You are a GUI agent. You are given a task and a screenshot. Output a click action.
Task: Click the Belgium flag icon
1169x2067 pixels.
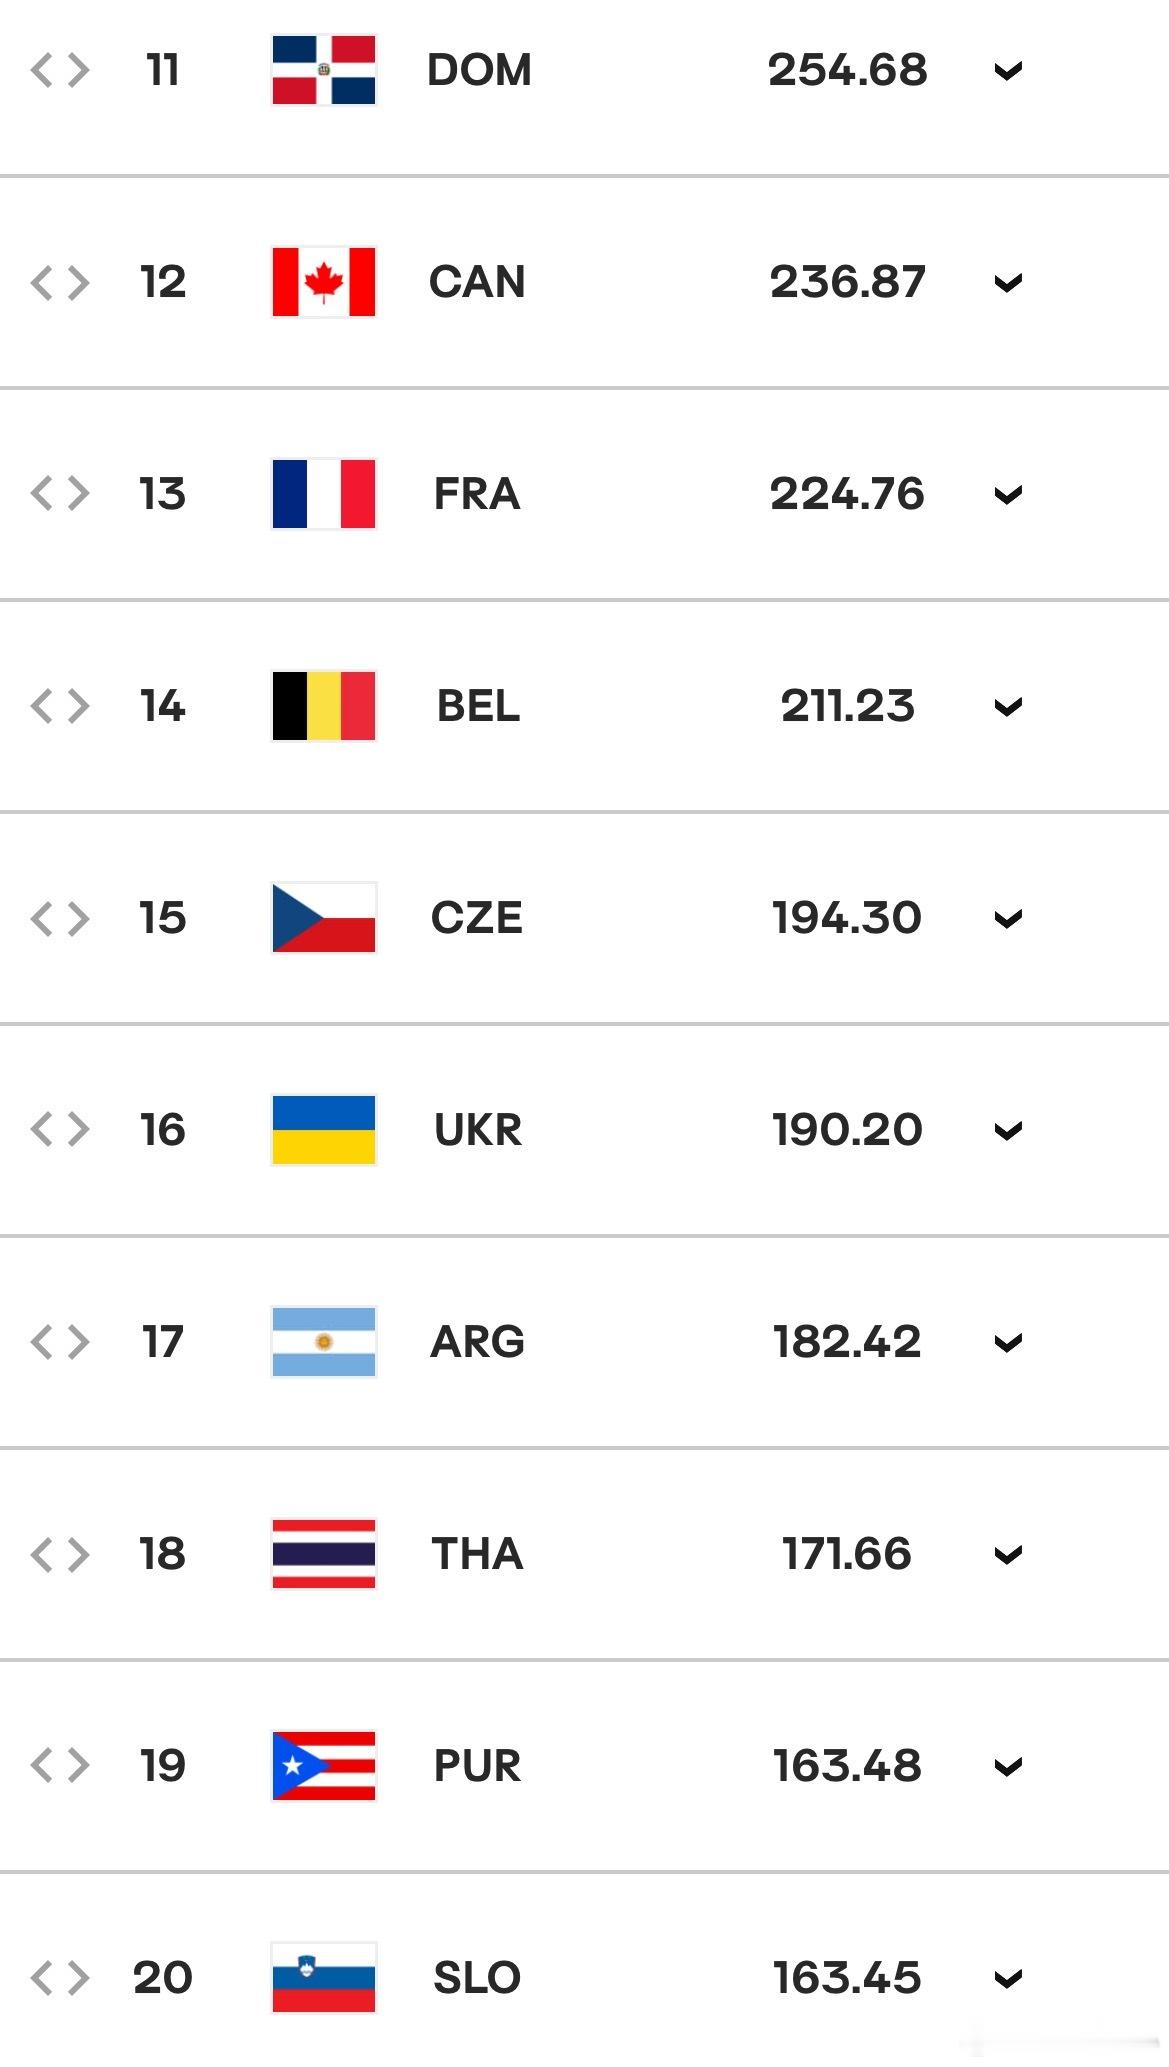[324, 706]
